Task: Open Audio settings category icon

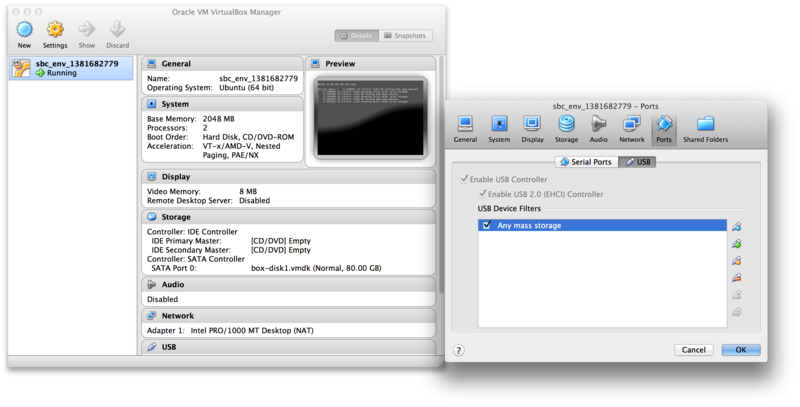Action: [598, 129]
